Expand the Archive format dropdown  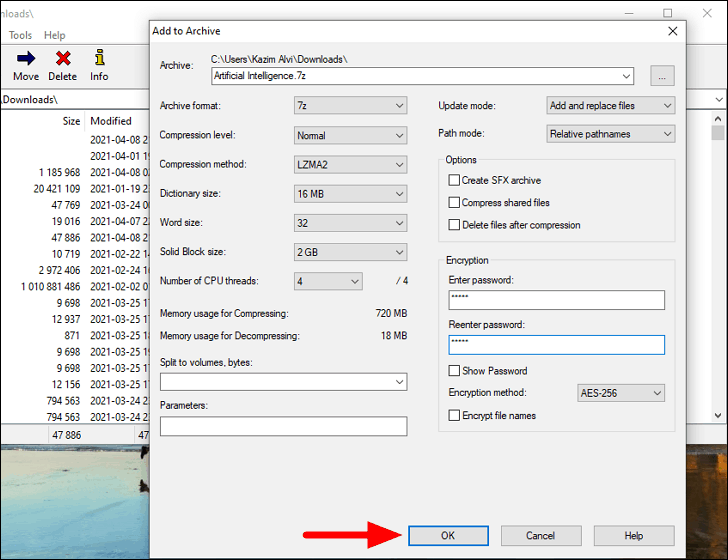[x=351, y=106]
